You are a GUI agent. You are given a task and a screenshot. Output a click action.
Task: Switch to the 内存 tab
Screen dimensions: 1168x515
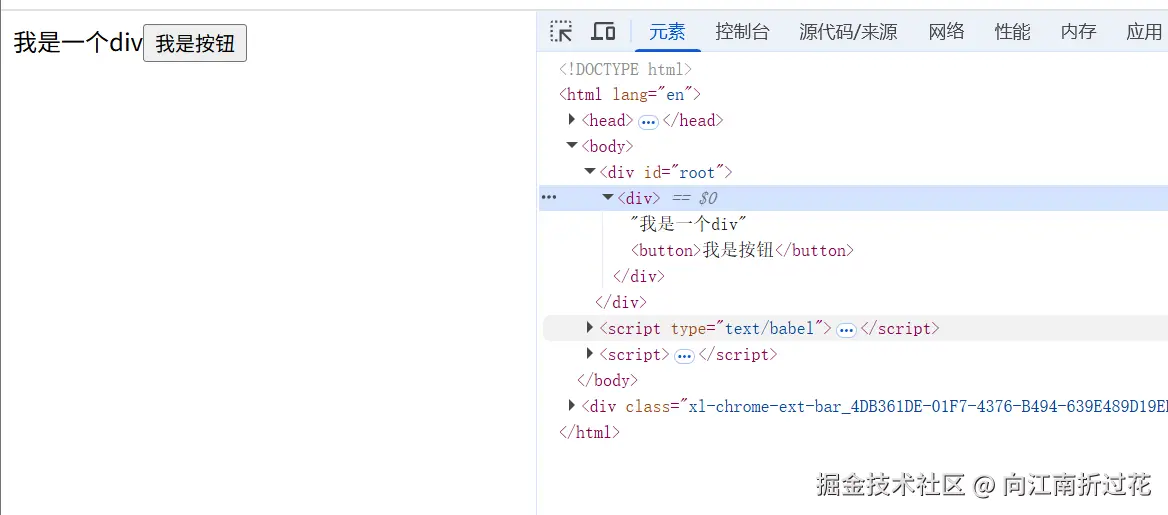point(1079,31)
